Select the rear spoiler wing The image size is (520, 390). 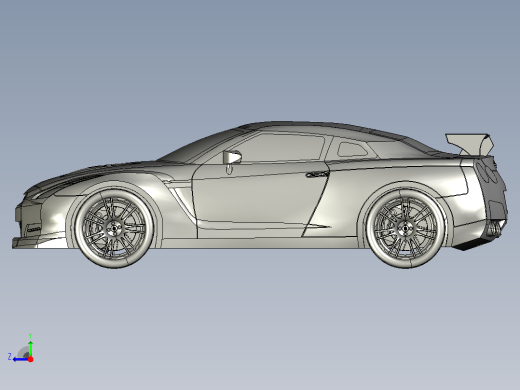tap(470, 144)
